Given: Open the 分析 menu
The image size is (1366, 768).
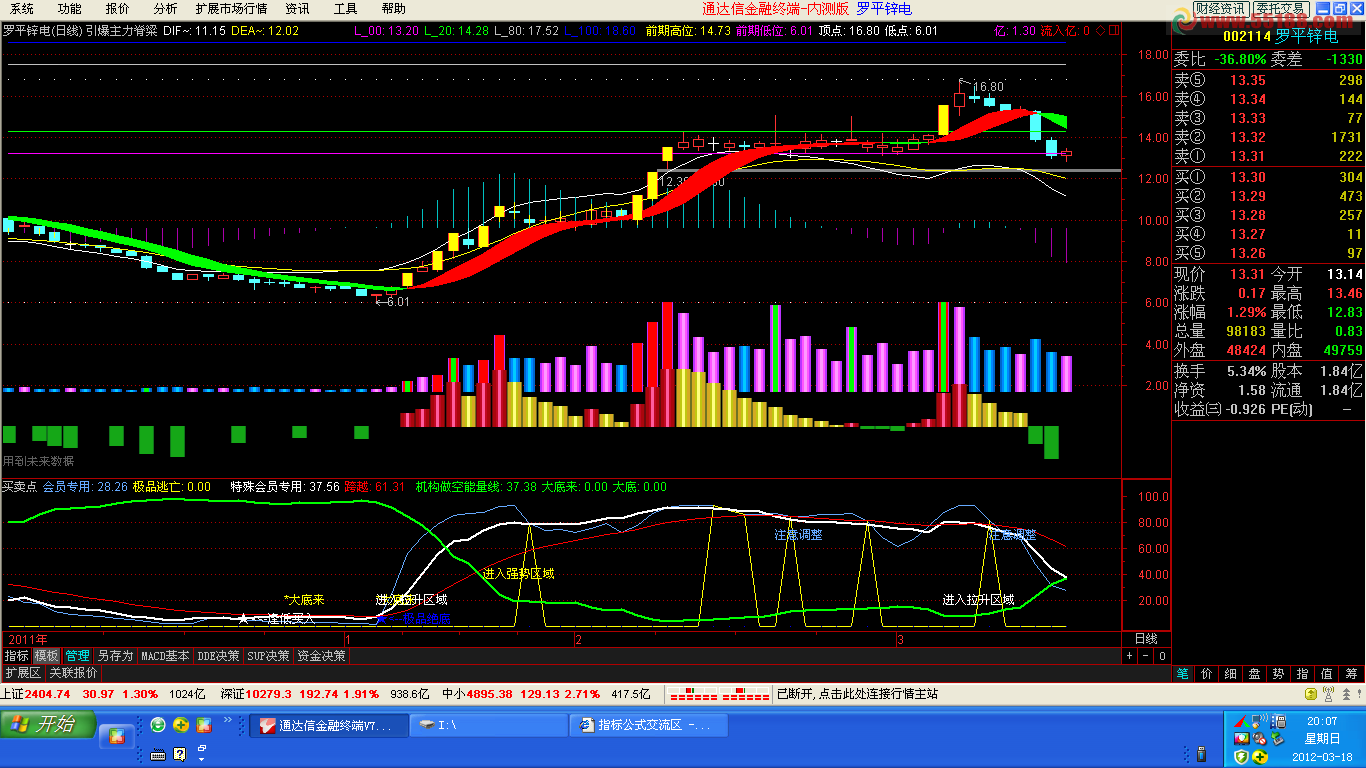Looking at the screenshot, I should point(165,9).
